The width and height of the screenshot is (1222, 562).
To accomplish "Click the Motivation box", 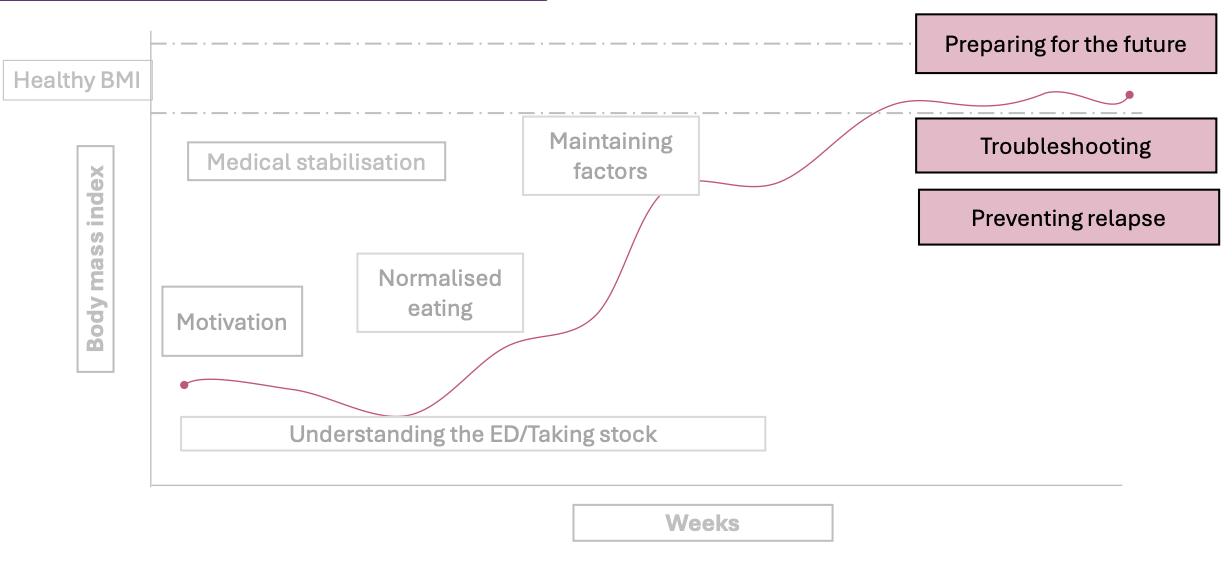I will tap(232, 322).
